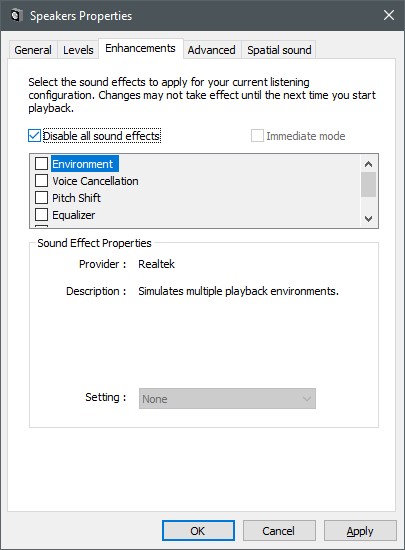Screen dimensions: 405x550
Task: Tick the Pitch Shift checkbox
Action: (41, 197)
